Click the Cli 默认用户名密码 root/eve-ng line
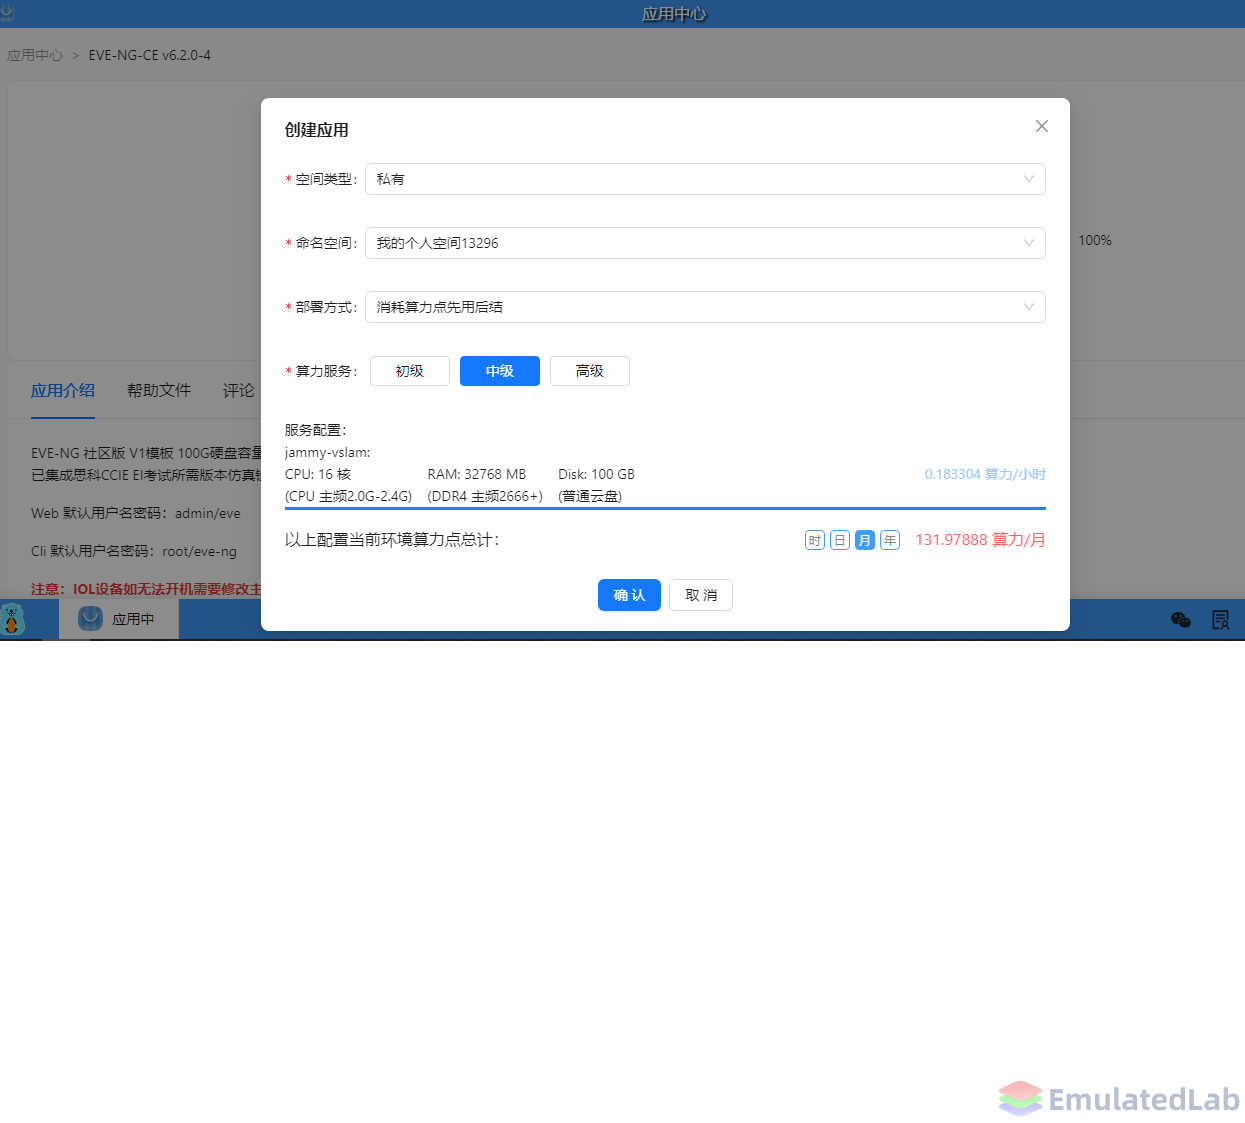Viewport: 1245px width, 1123px height. pyautogui.click(x=134, y=551)
